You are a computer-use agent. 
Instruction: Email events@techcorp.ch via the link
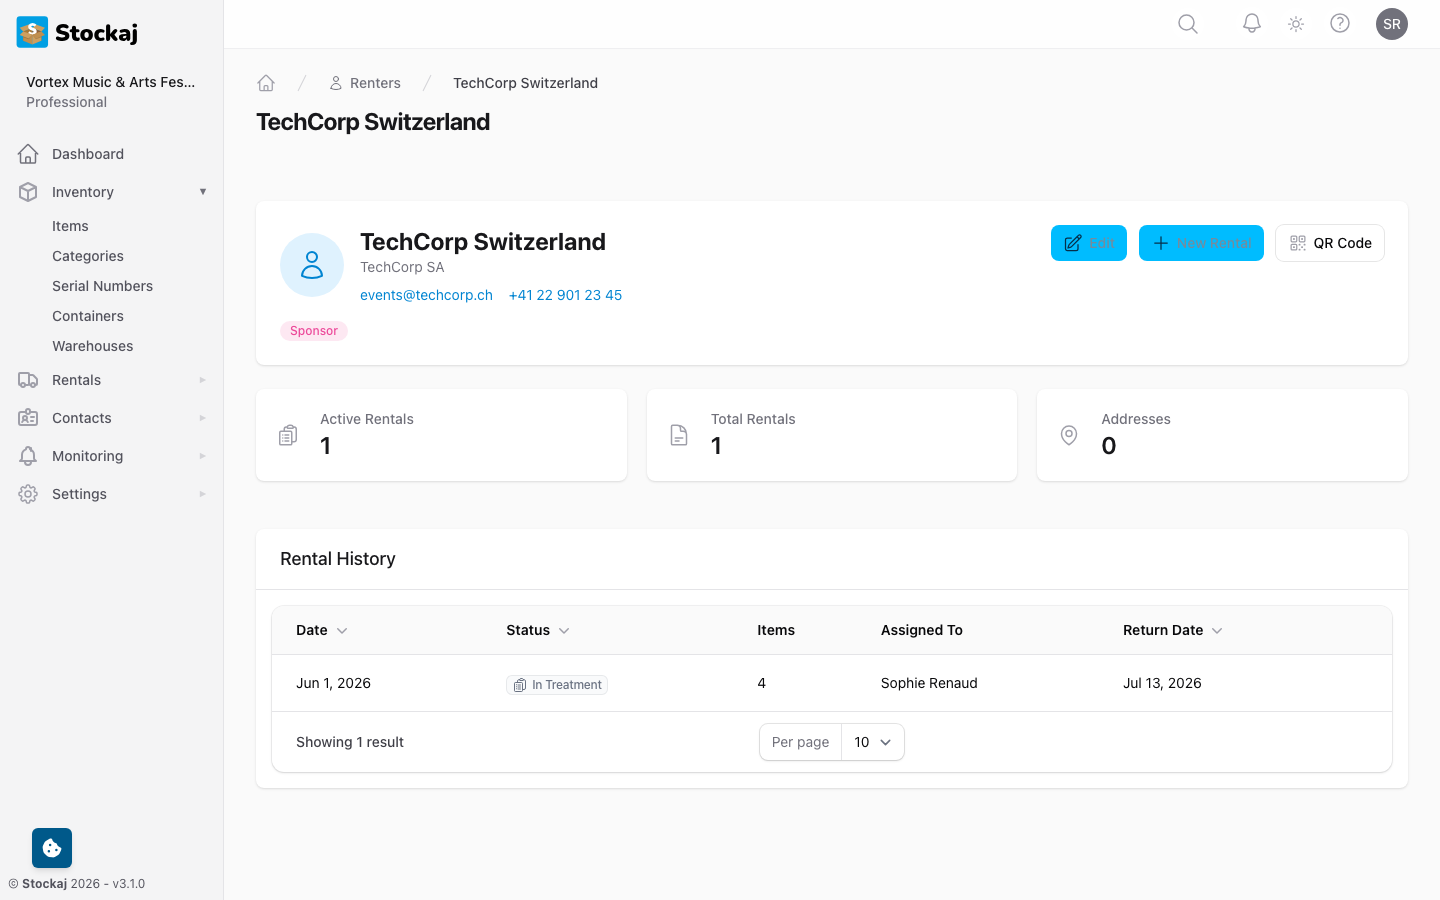point(426,294)
